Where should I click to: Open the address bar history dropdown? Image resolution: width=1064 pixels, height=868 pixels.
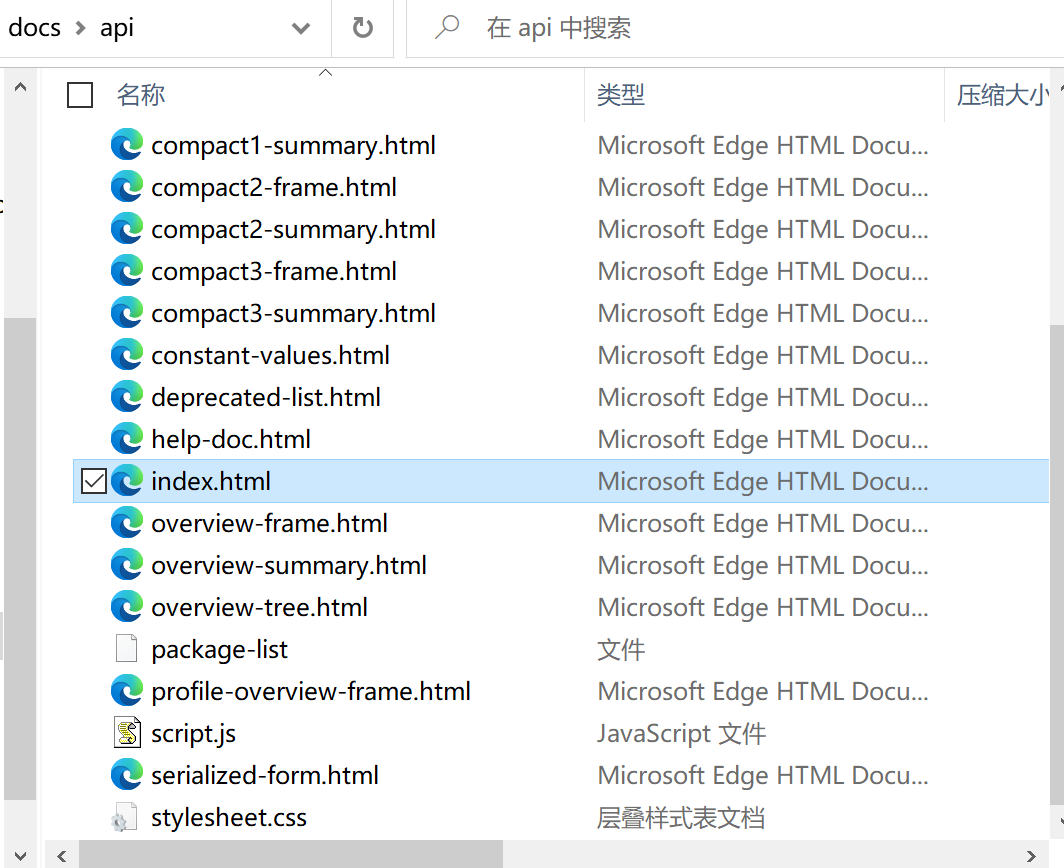click(301, 28)
